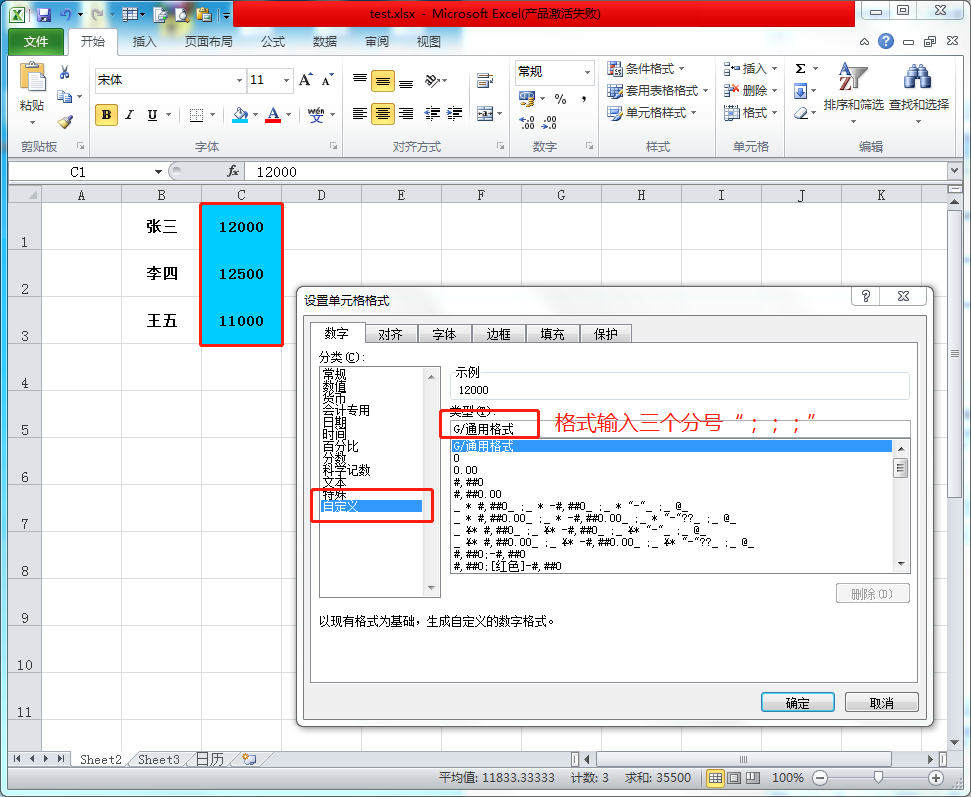The height and width of the screenshot is (797, 971).
Task: Click the zoom slider handle
Action: pyautogui.click(x=878, y=778)
